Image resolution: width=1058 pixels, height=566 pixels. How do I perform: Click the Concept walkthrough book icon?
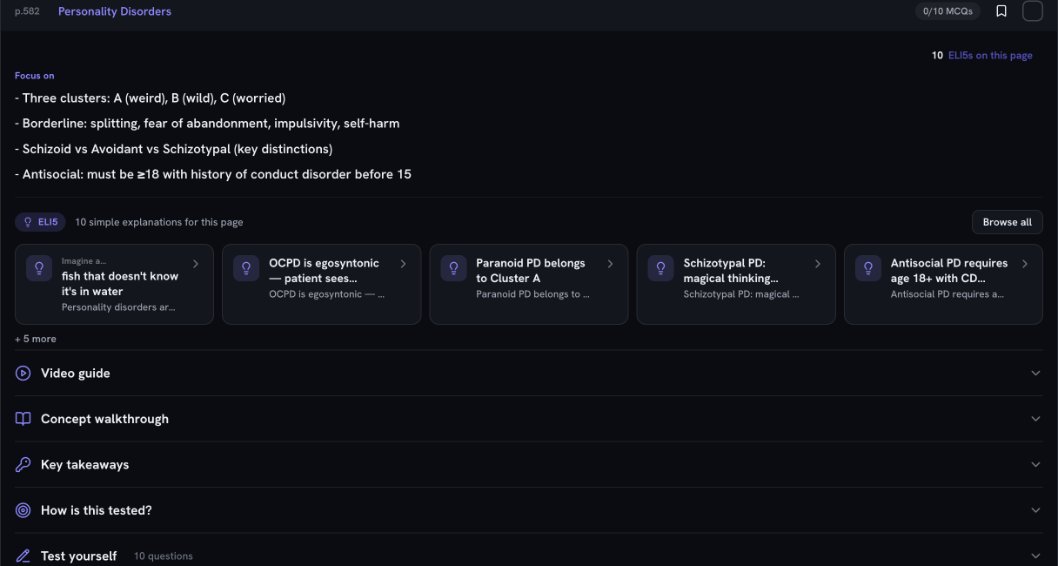[x=23, y=419]
